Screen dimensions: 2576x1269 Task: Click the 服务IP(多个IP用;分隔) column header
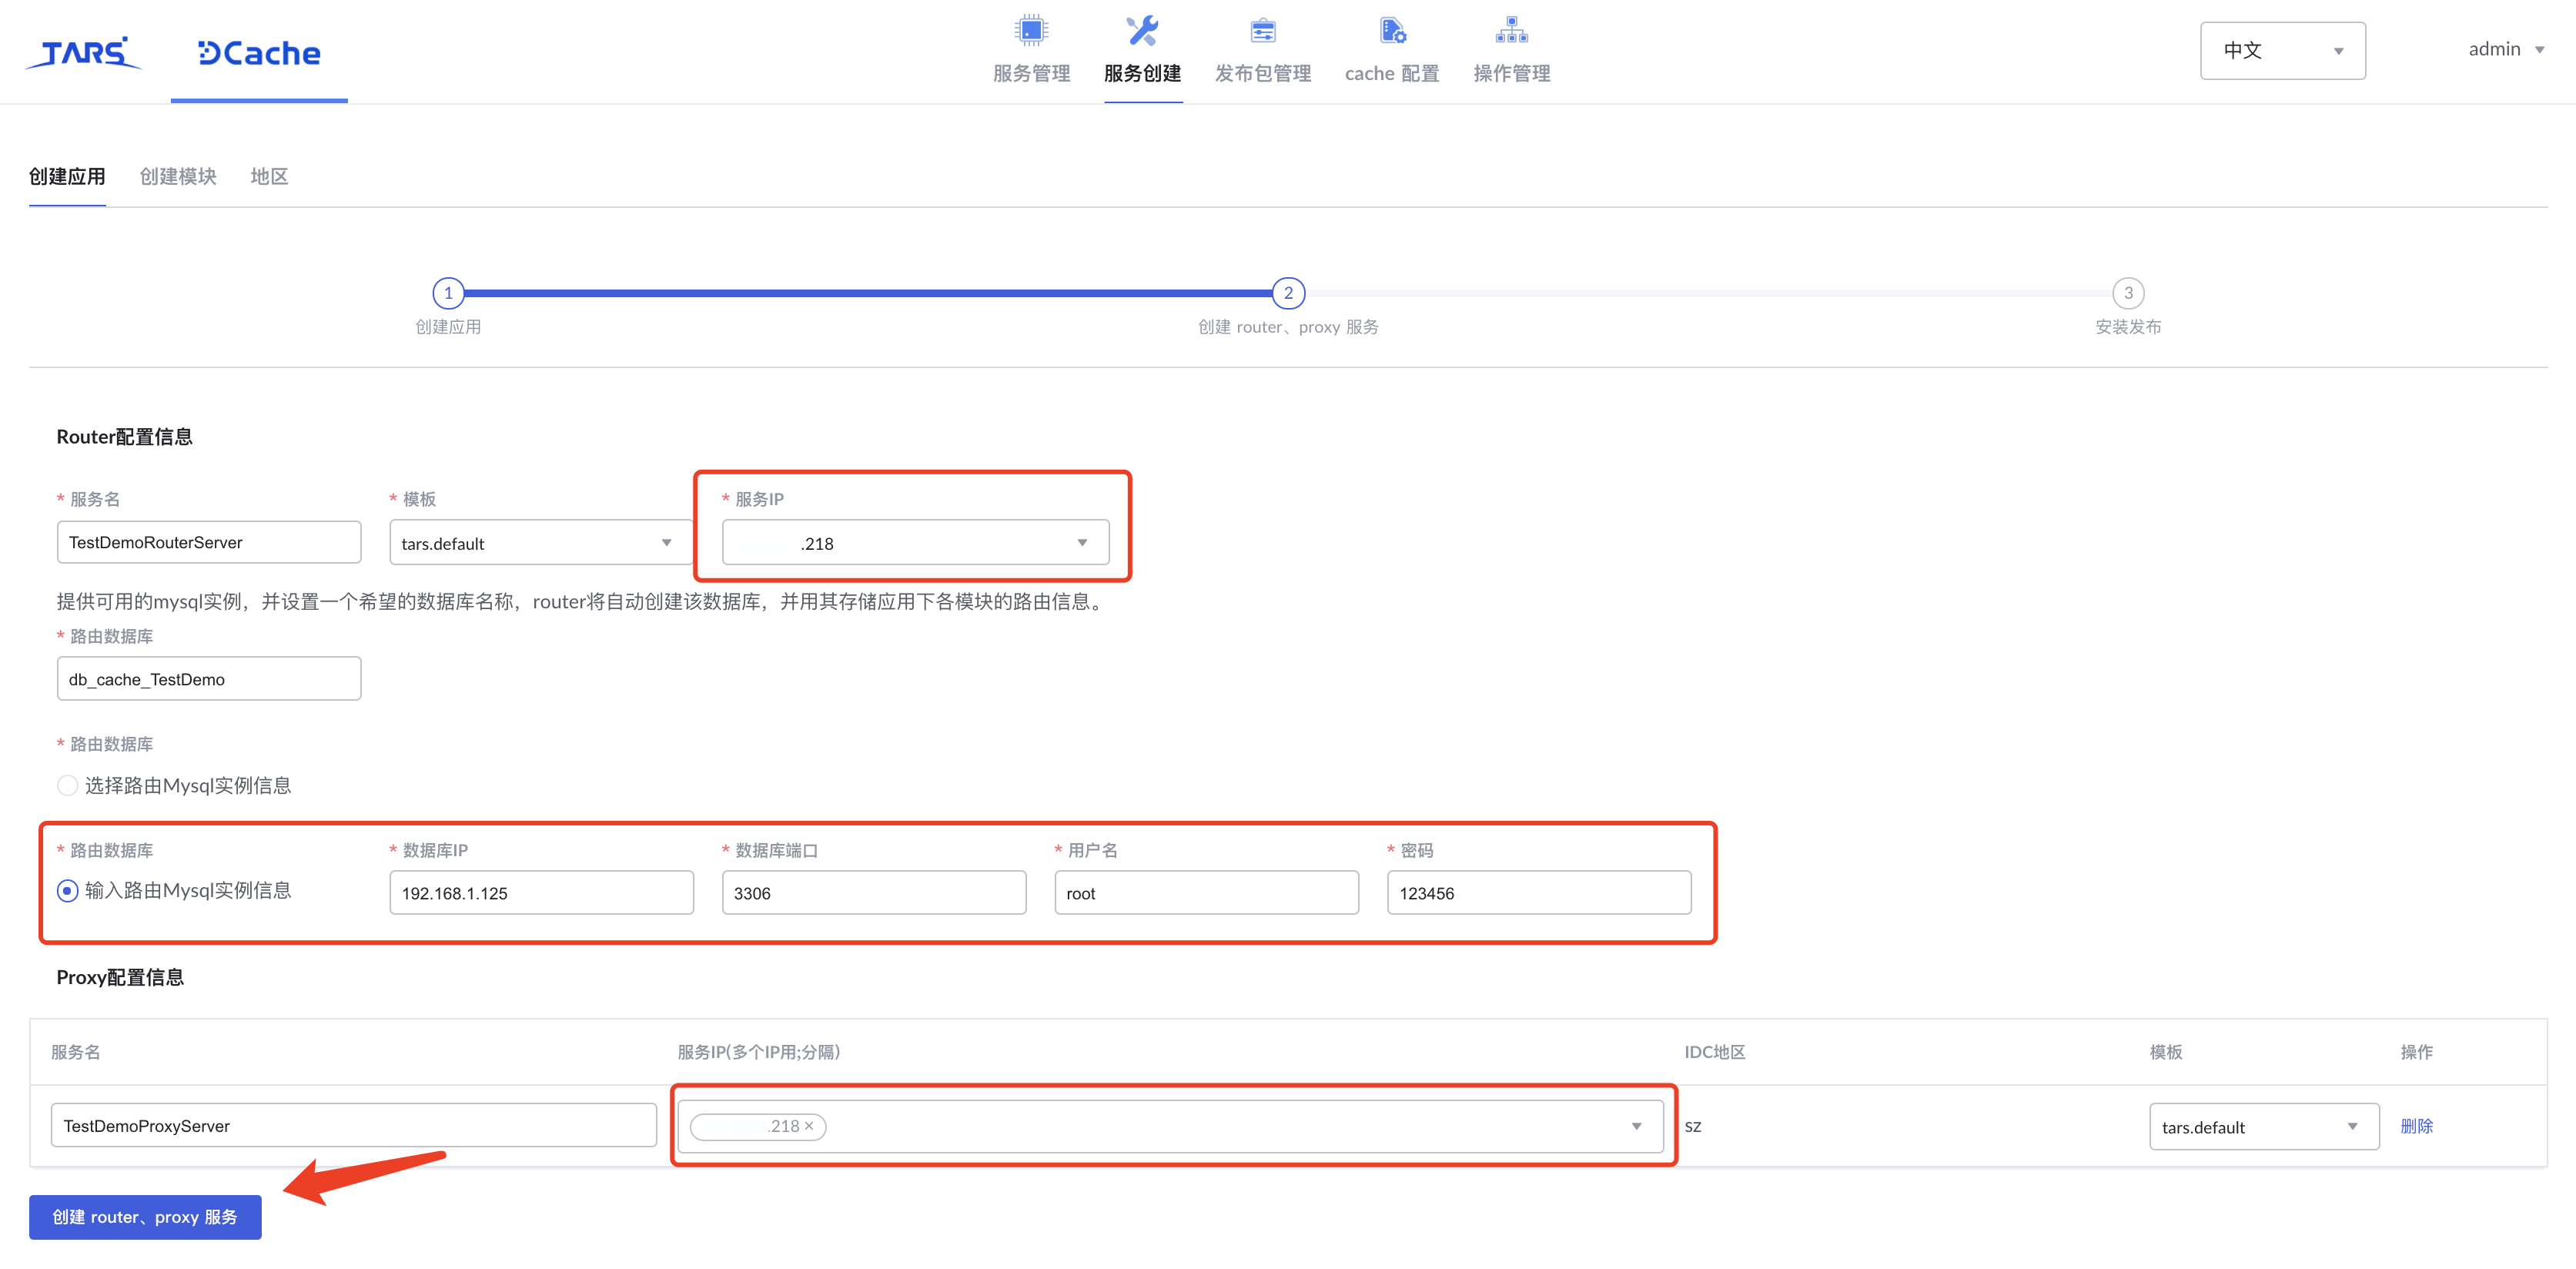coord(759,1052)
